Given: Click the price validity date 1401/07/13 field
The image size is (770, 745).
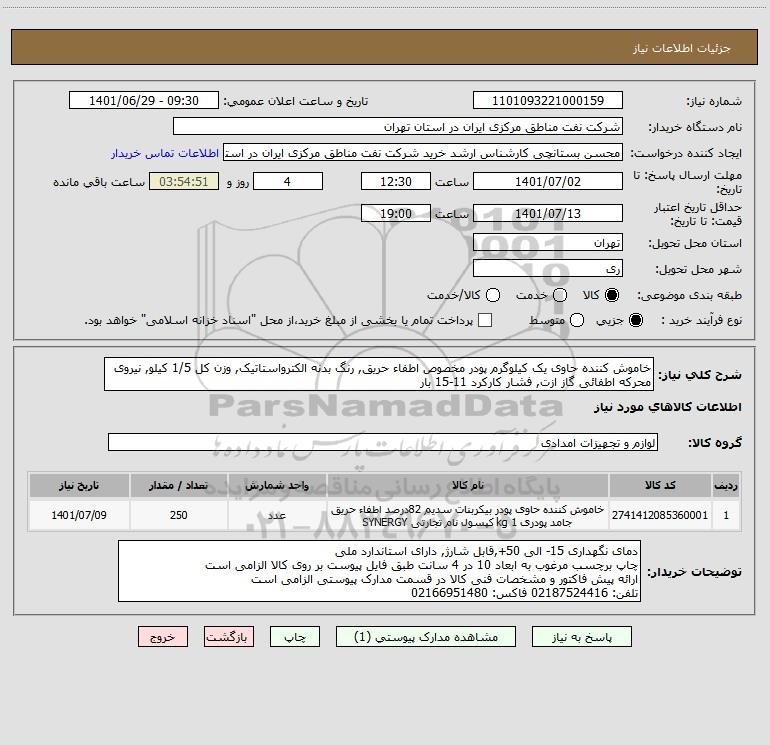Looking at the screenshot, I should (548, 213).
